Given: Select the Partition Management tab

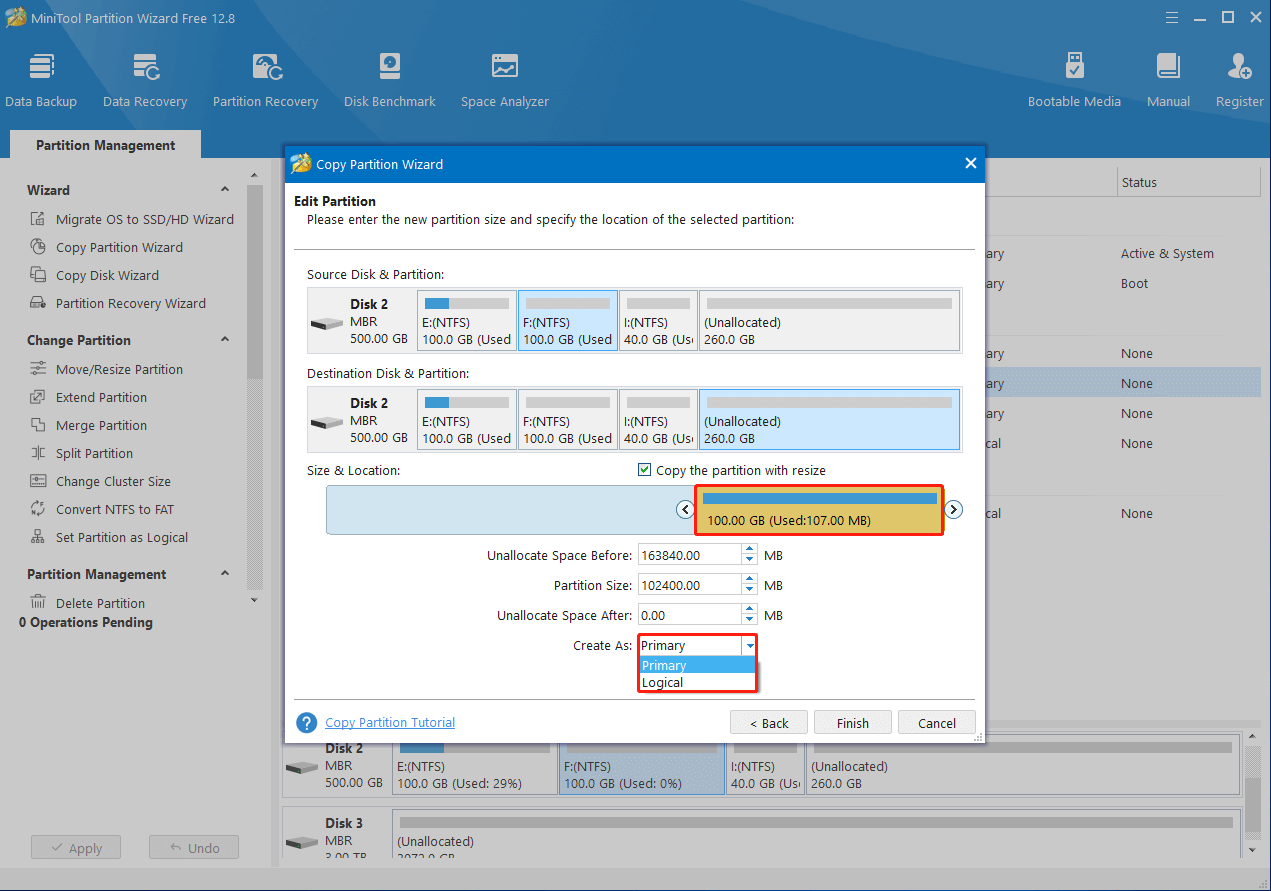Looking at the screenshot, I should [x=105, y=145].
